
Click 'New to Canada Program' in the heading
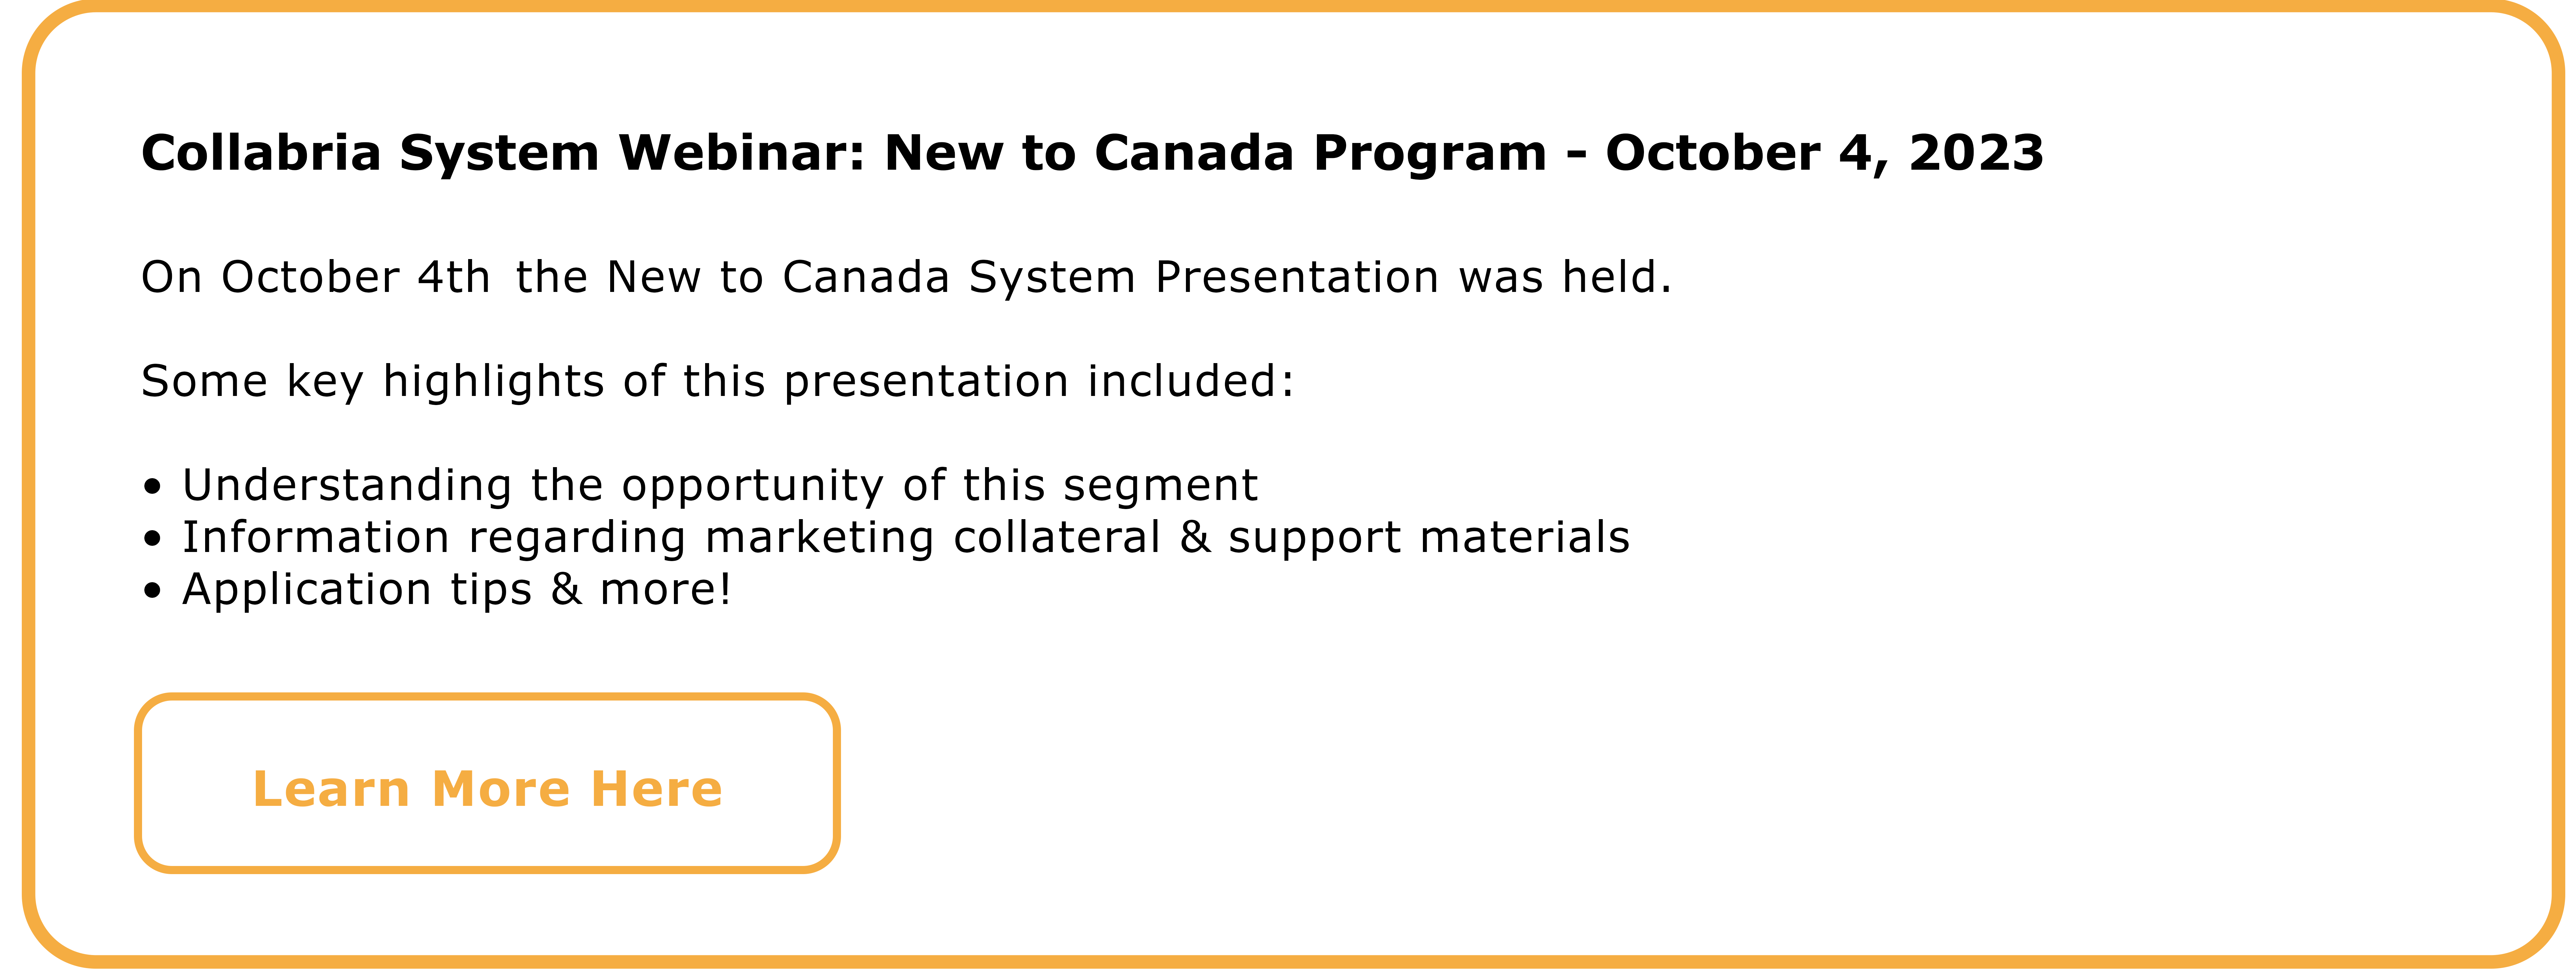1215,154
